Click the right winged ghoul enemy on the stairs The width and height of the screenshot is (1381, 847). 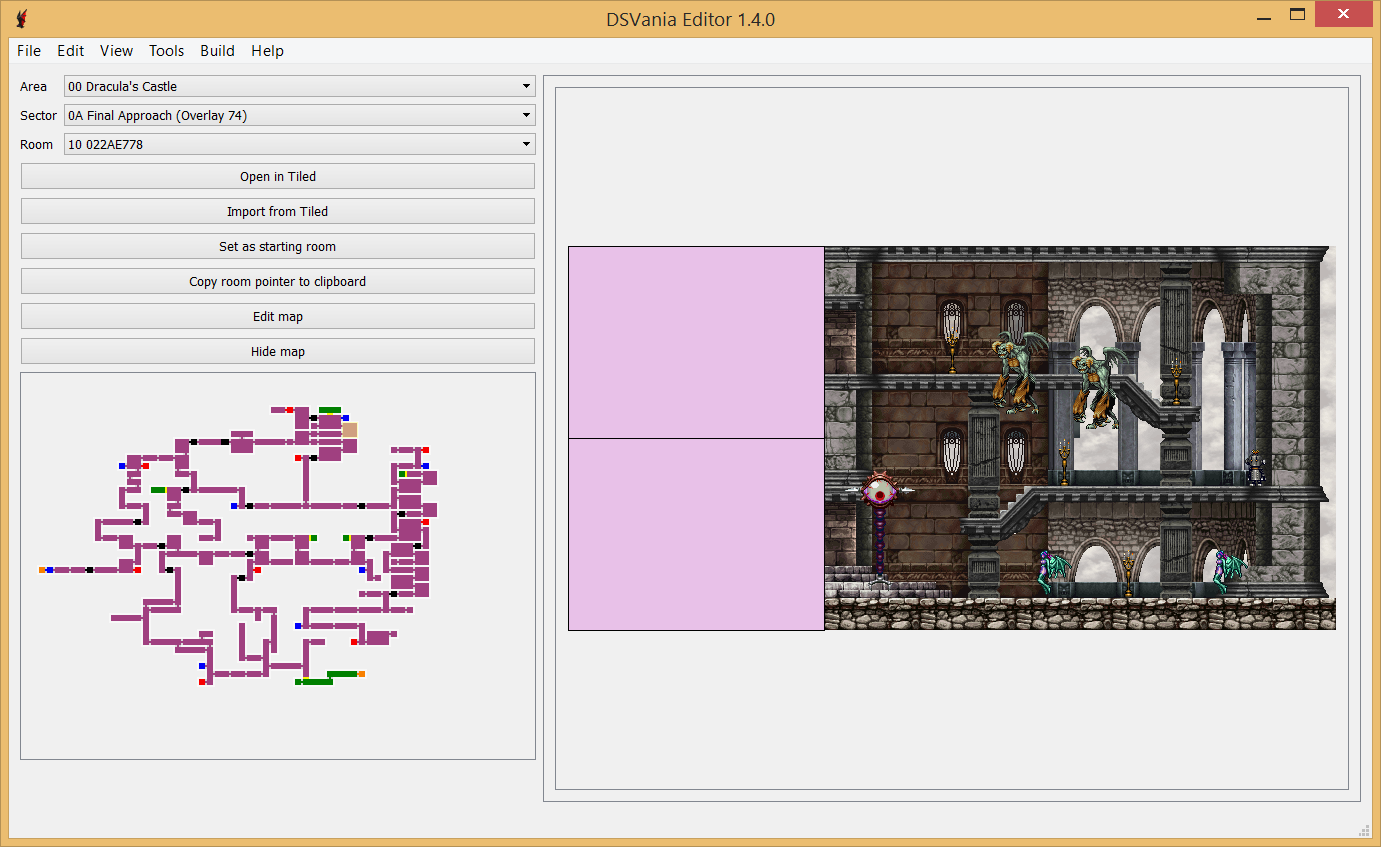[1096, 385]
